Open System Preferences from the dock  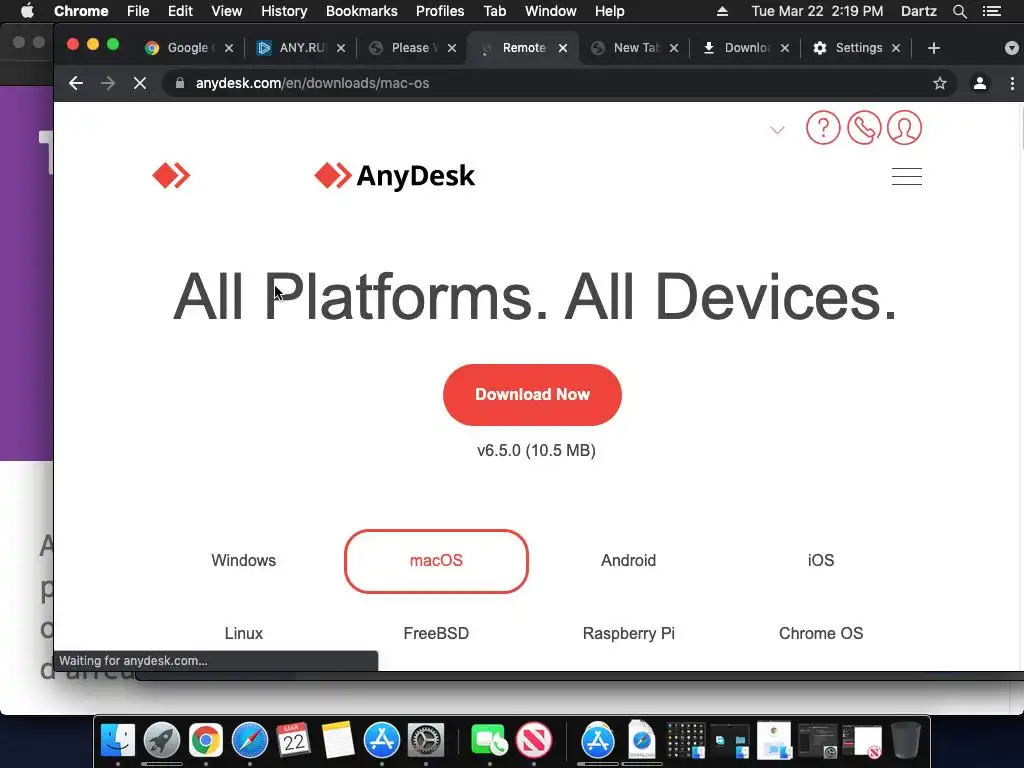426,741
